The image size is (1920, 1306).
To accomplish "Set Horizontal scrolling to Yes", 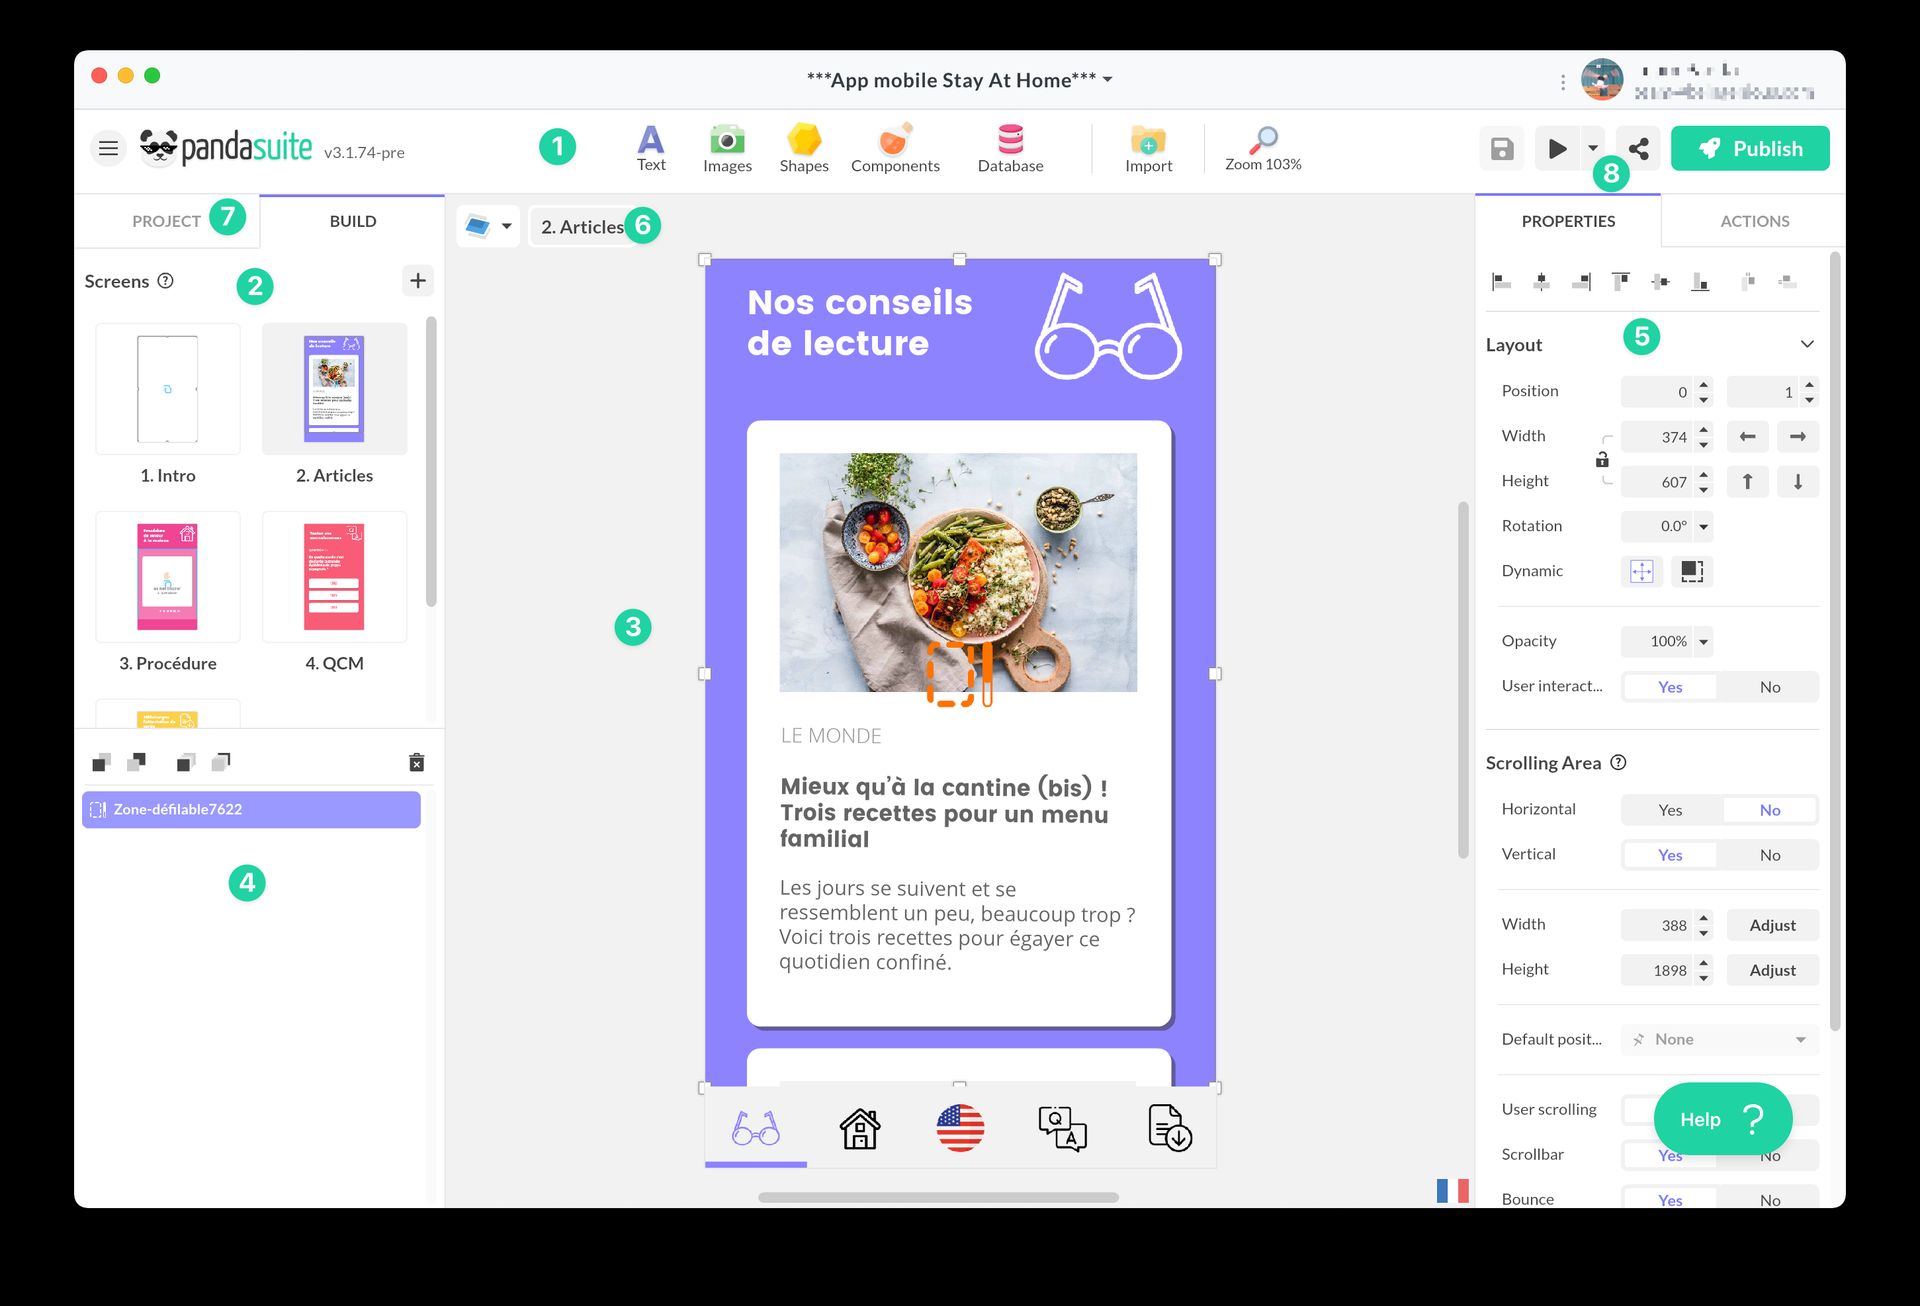I will tap(1669, 809).
